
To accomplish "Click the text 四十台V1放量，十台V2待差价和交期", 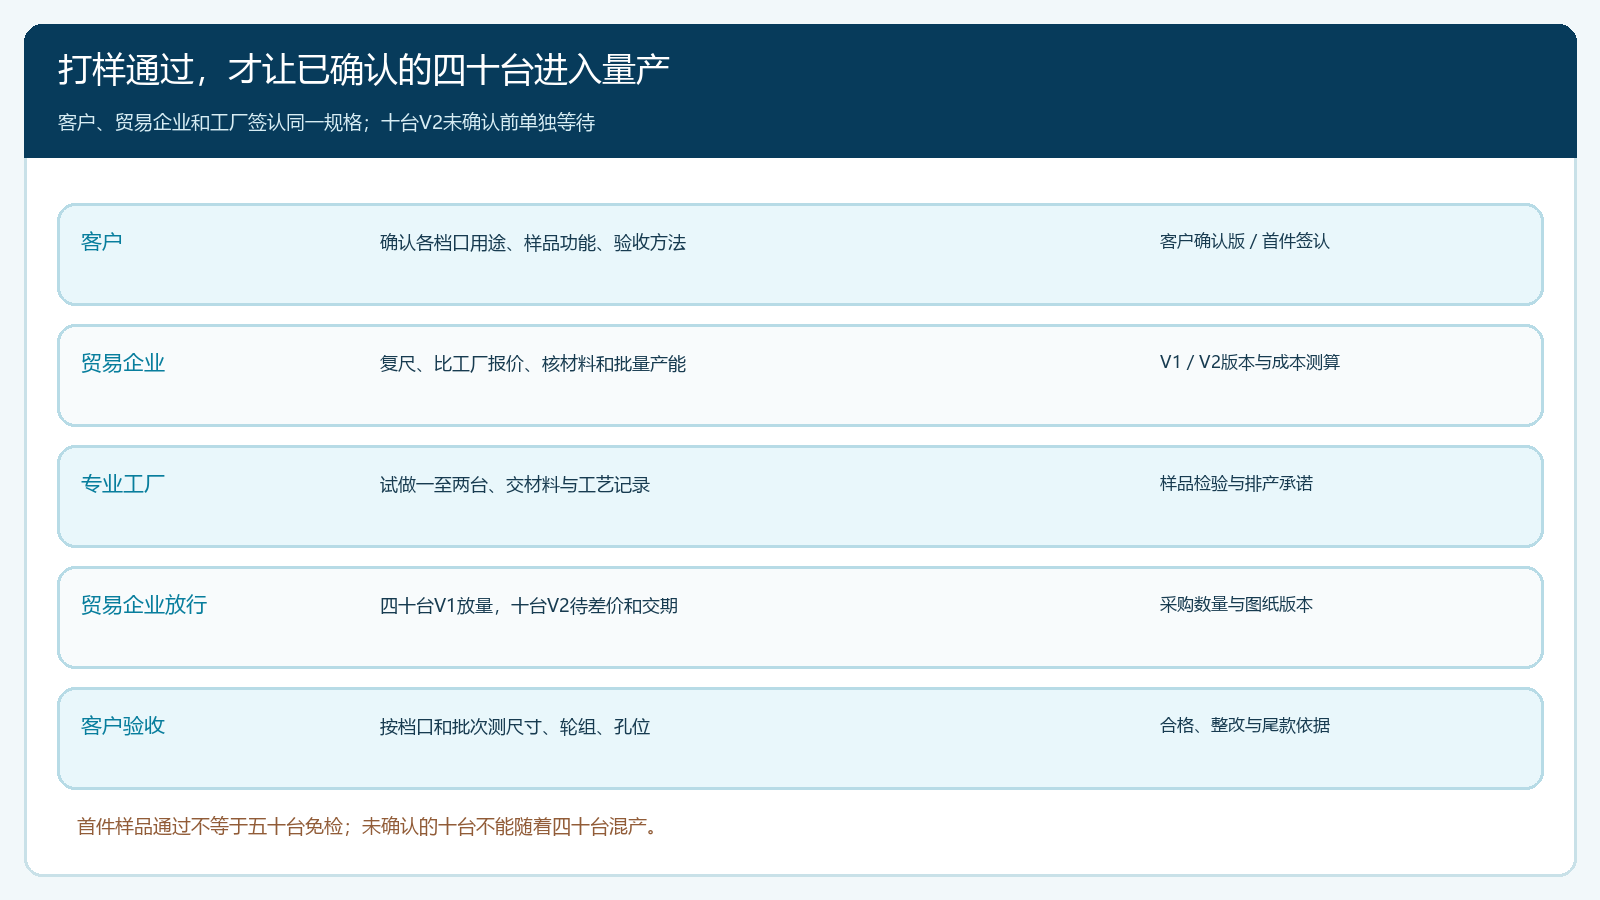I will pos(529,606).
